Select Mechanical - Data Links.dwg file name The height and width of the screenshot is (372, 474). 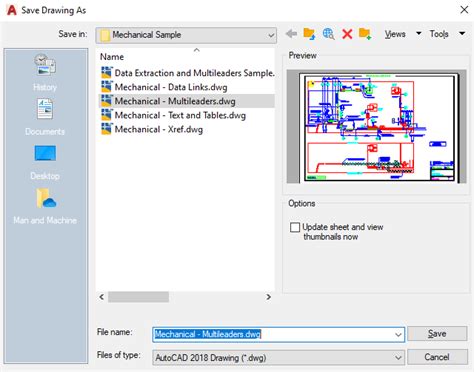pos(171,87)
